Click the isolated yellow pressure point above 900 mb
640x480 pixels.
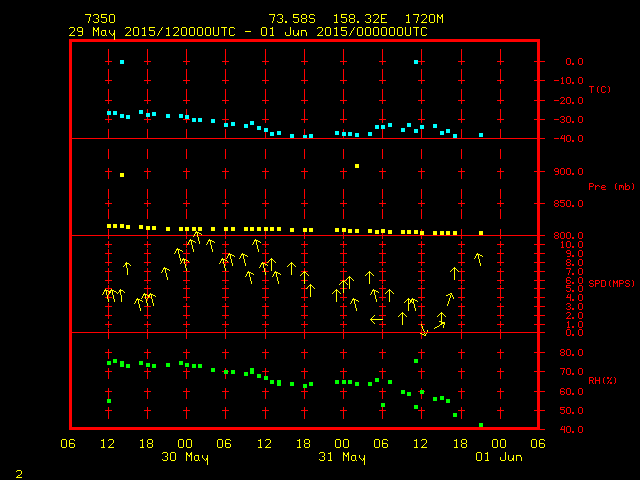[x=357, y=166]
